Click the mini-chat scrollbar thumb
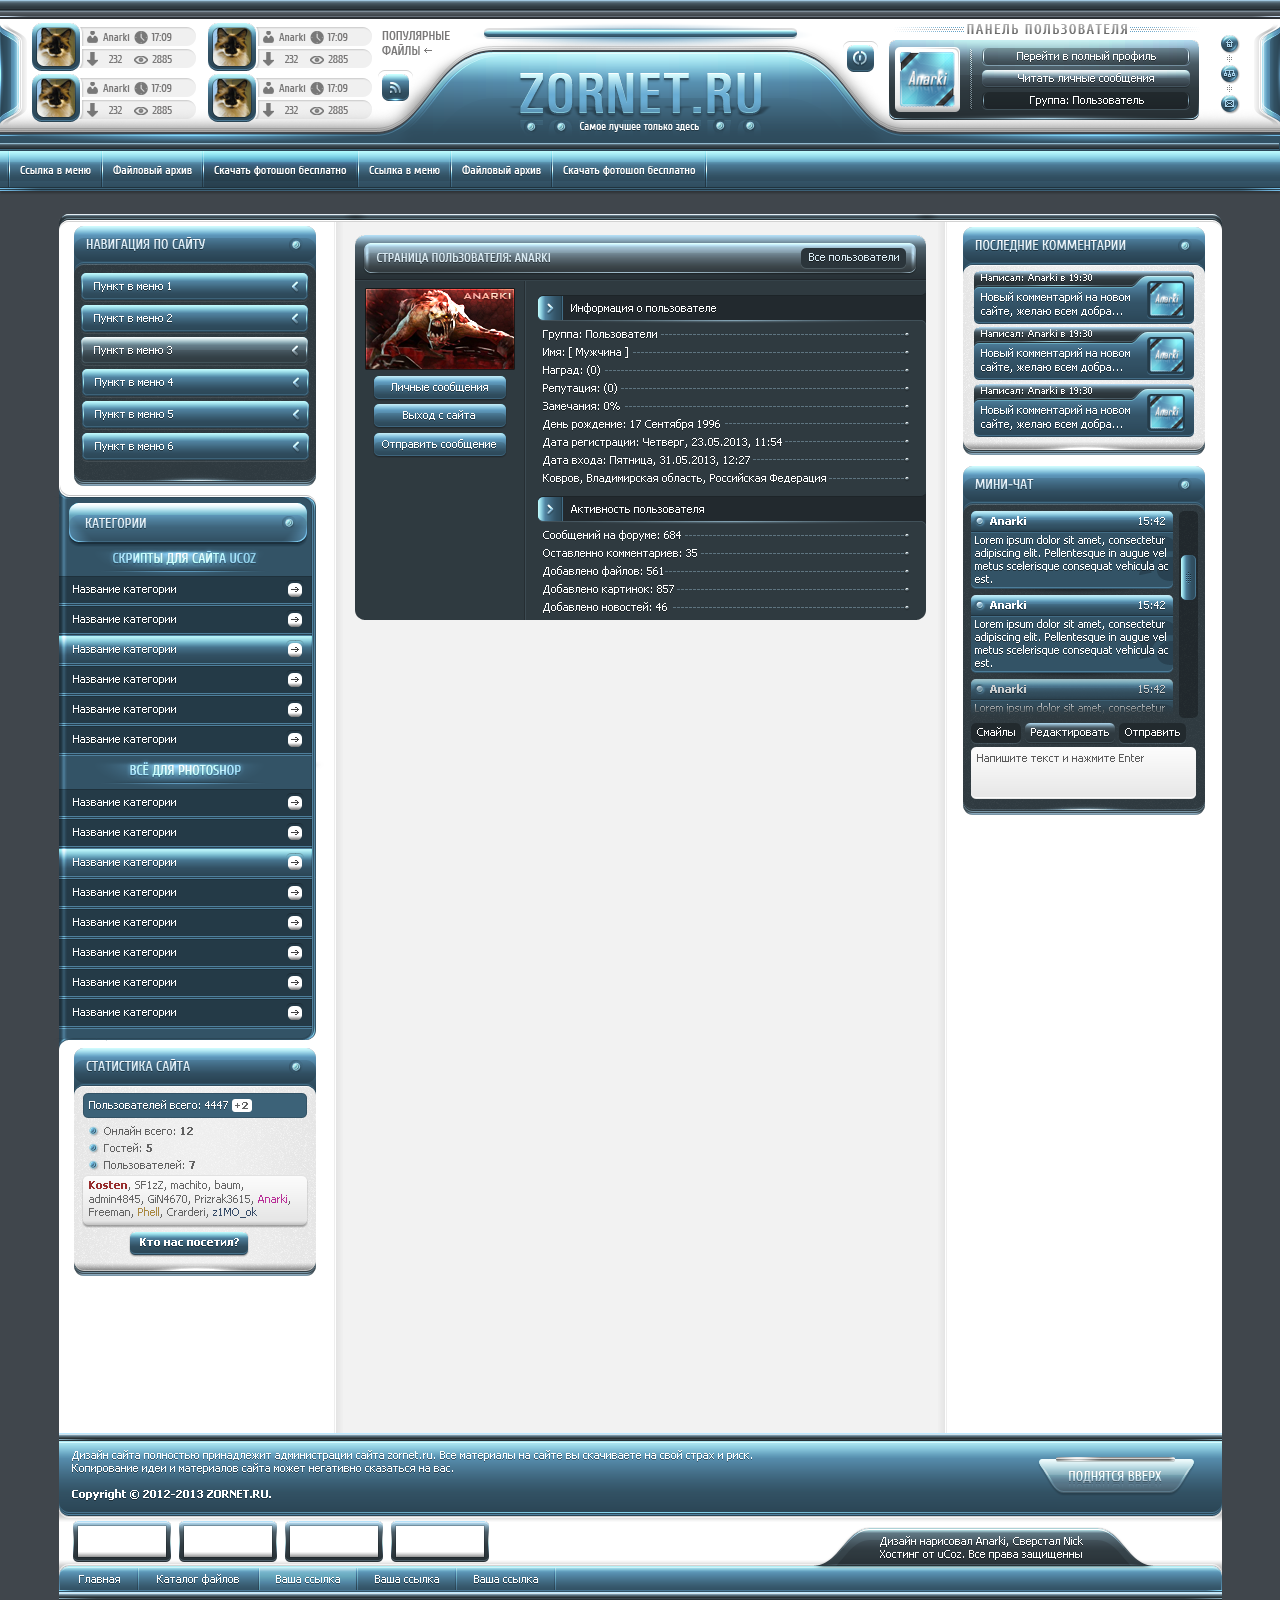 coord(1188,577)
